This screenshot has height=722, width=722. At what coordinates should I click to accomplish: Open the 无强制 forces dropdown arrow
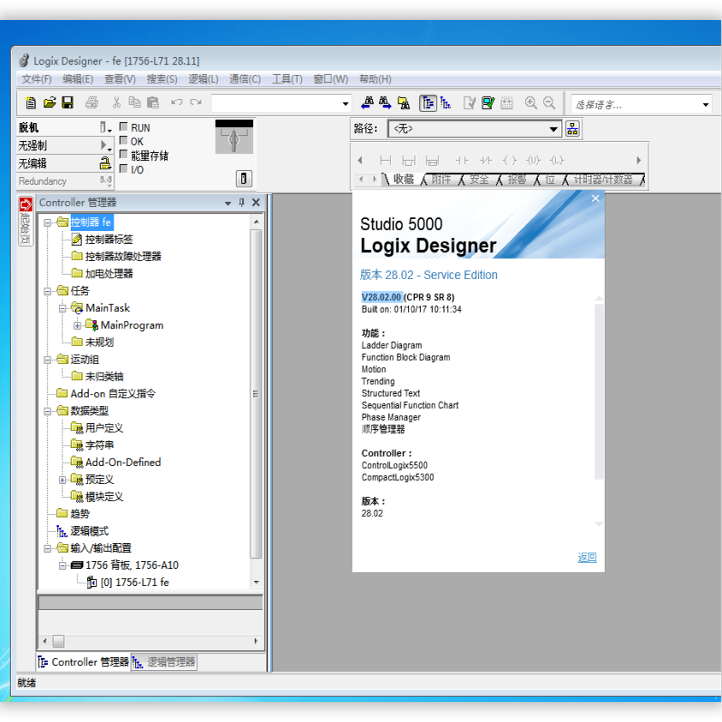pos(105,146)
